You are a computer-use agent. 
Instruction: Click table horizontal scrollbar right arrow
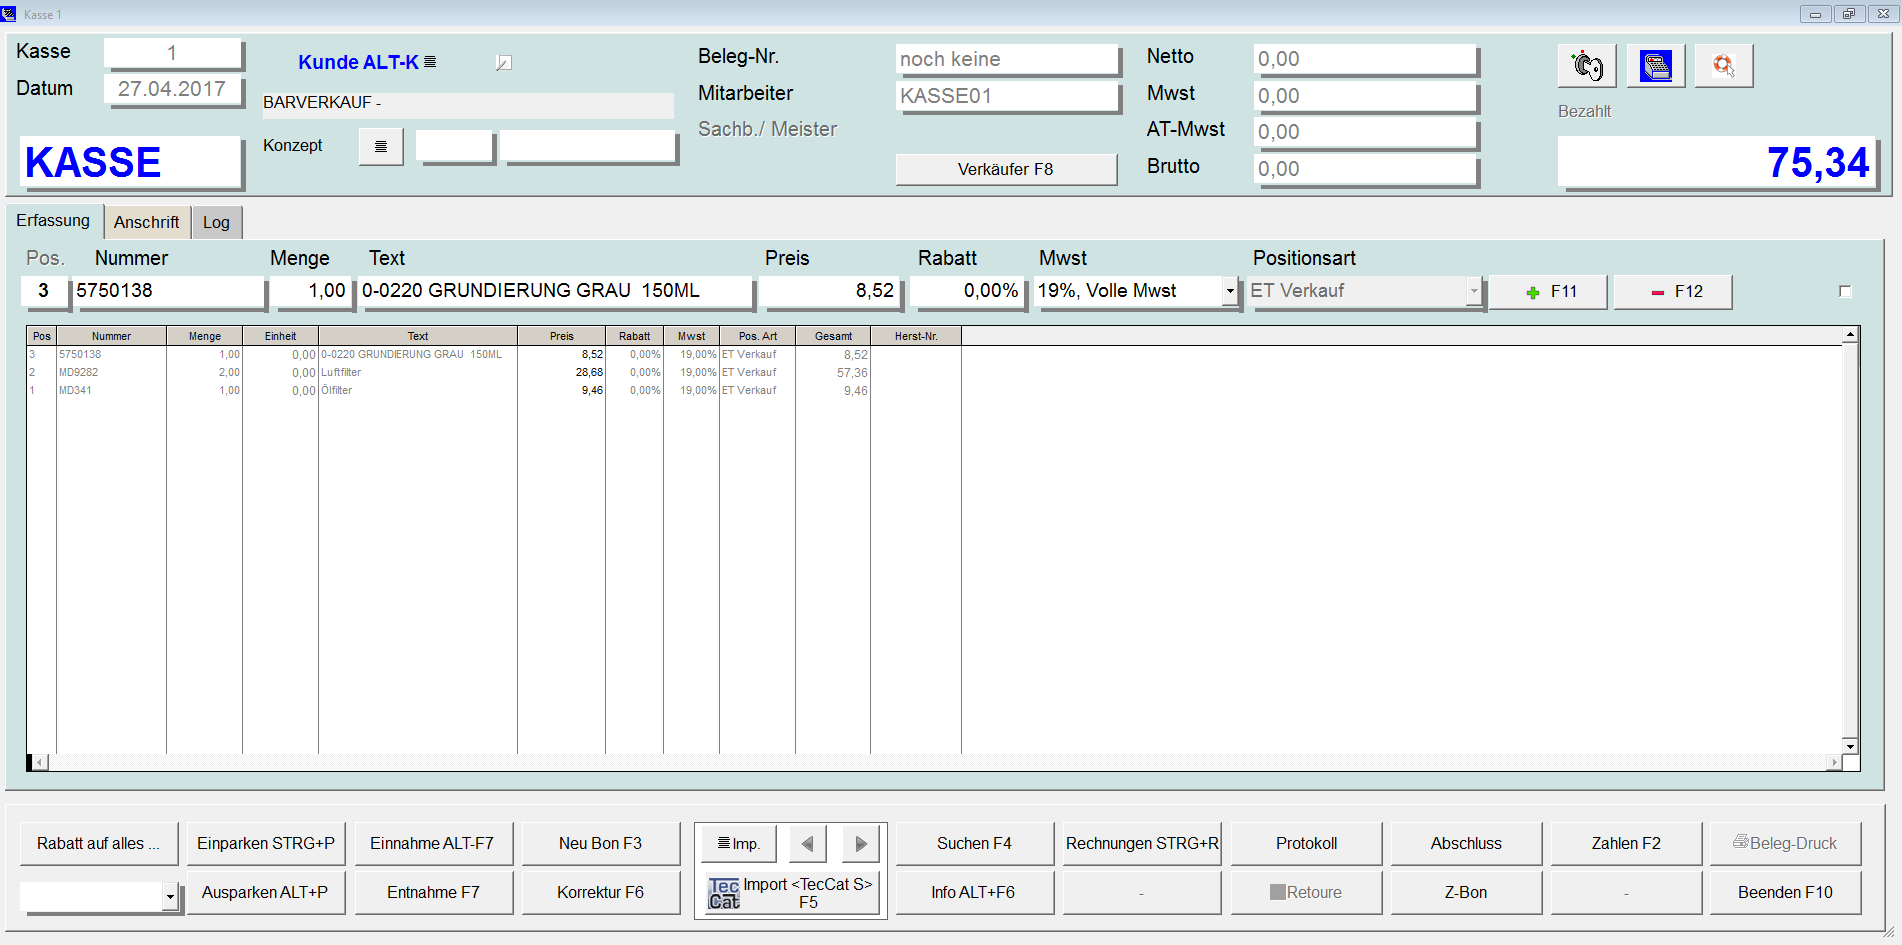coord(1834,762)
